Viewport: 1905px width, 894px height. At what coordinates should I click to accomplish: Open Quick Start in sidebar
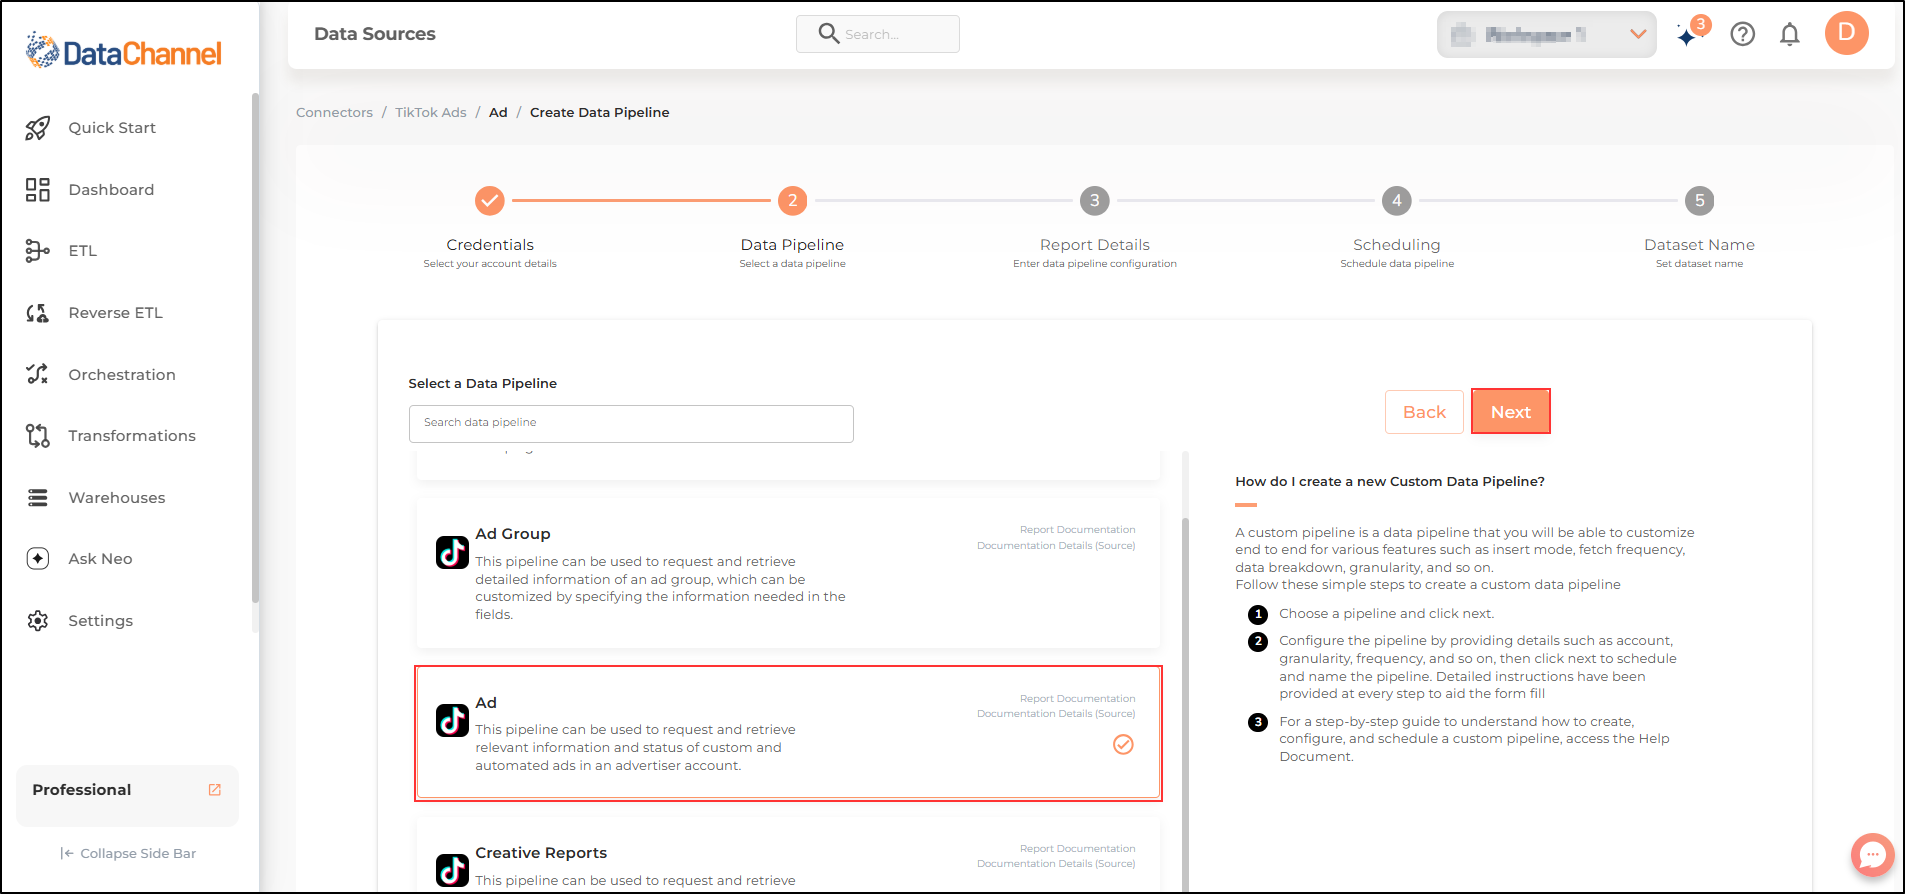click(x=112, y=128)
